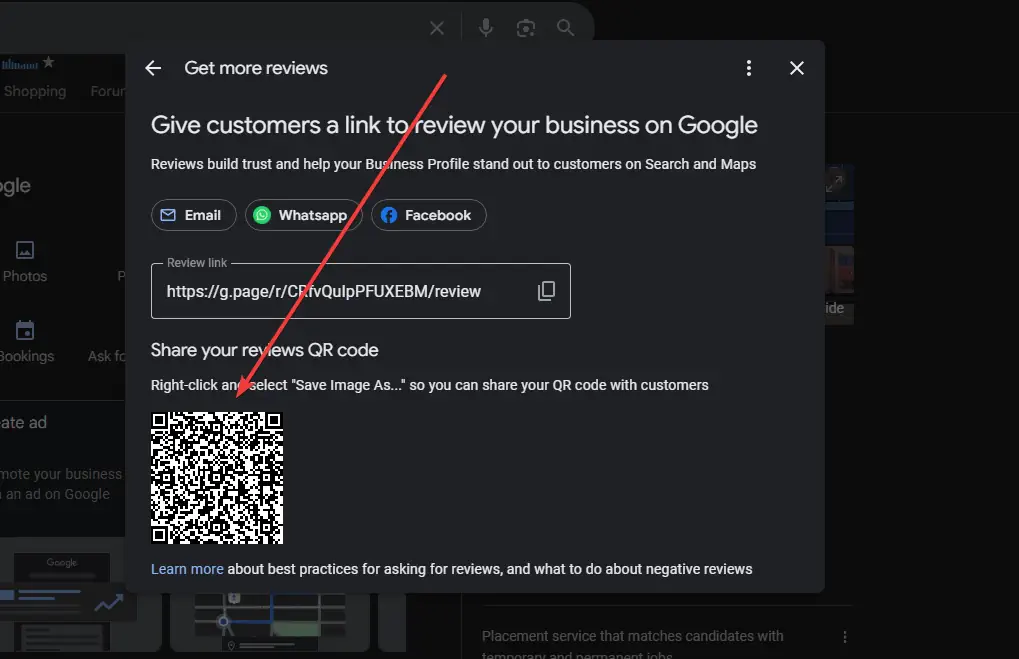
Task: Open Bookings in the business profile
Action: pos(26,342)
